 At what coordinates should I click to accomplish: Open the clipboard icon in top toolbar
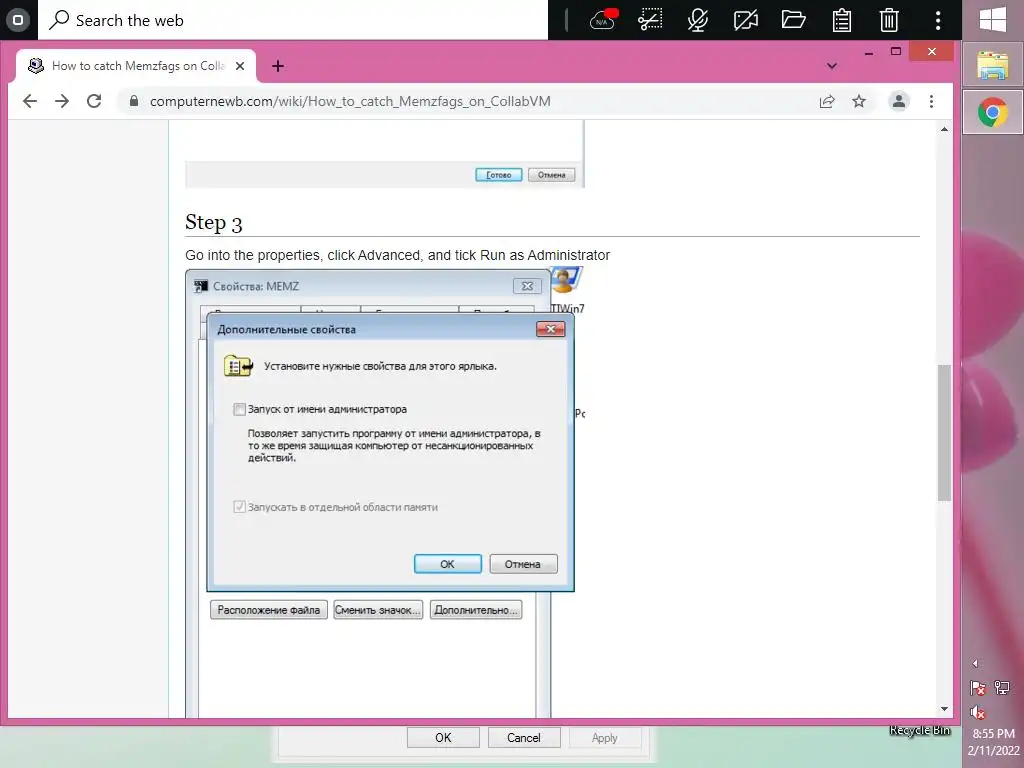click(841, 20)
